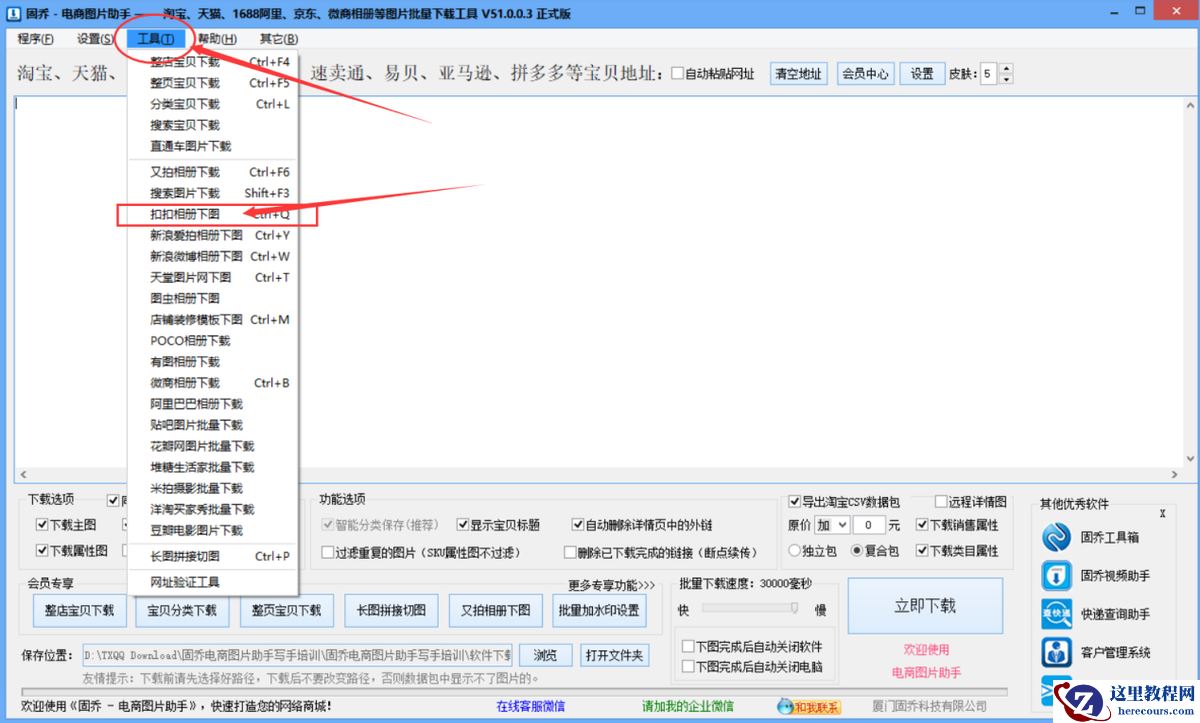Select 直通车图片下载 menu entry
Image resolution: width=1200 pixels, height=723 pixels.
pyautogui.click(x=213, y=146)
